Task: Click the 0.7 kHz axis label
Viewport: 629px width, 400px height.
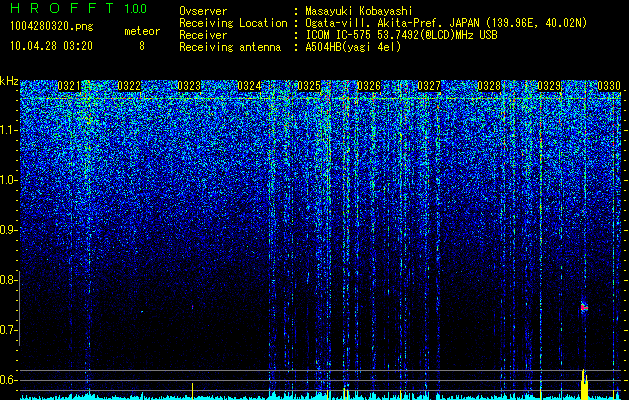Action: [9, 330]
